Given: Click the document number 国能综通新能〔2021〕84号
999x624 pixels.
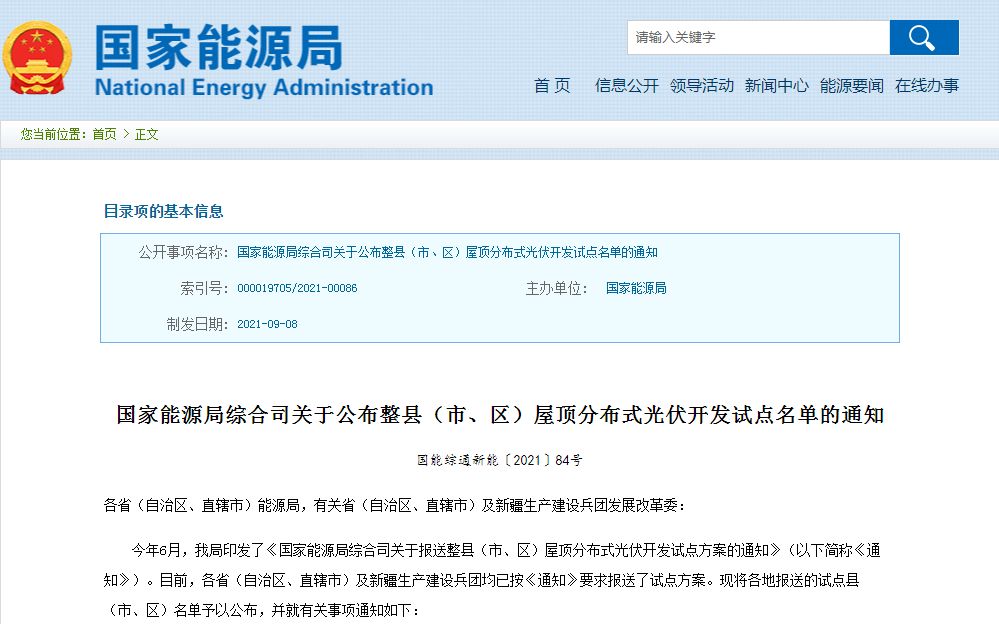Looking at the screenshot, I should click(x=500, y=461).
